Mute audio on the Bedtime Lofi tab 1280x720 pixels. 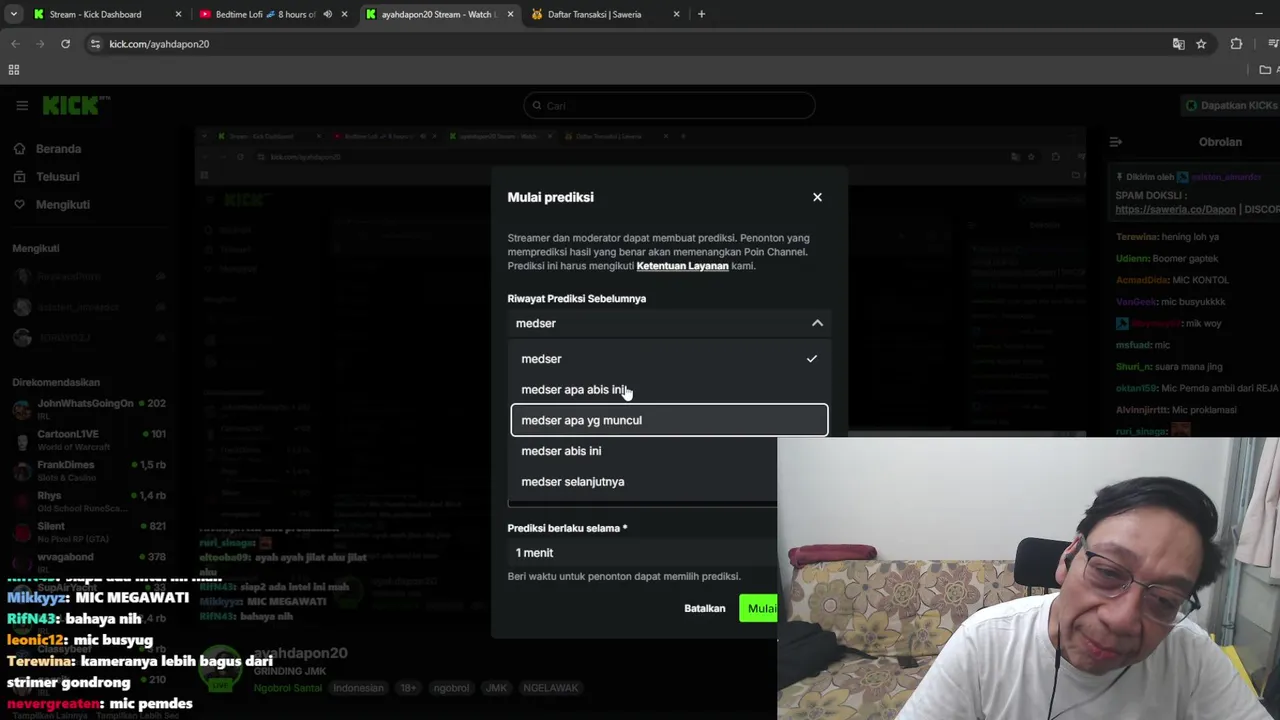[327, 14]
